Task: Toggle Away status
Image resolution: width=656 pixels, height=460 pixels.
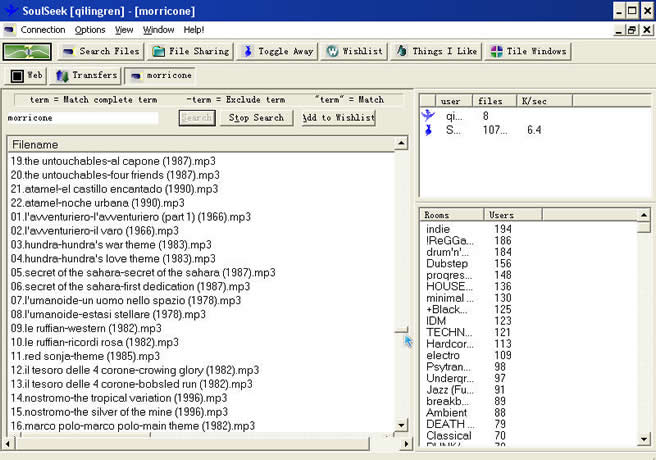Action: click(x=278, y=51)
